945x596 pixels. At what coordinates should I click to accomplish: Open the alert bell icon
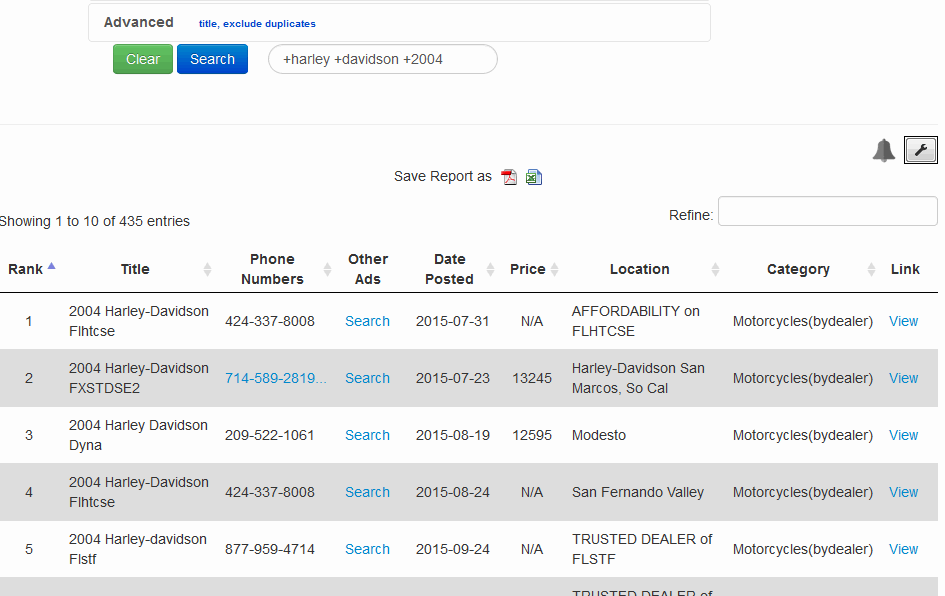(x=884, y=150)
